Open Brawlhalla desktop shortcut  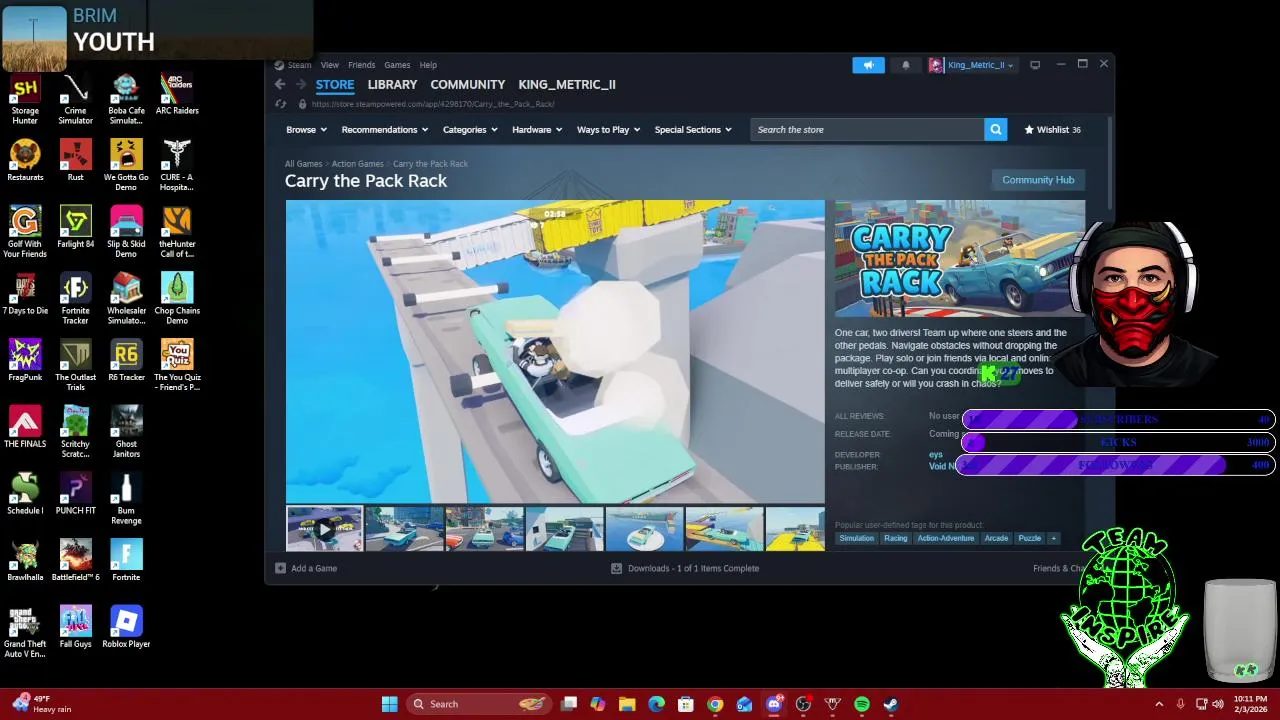(x=25, y=560)
